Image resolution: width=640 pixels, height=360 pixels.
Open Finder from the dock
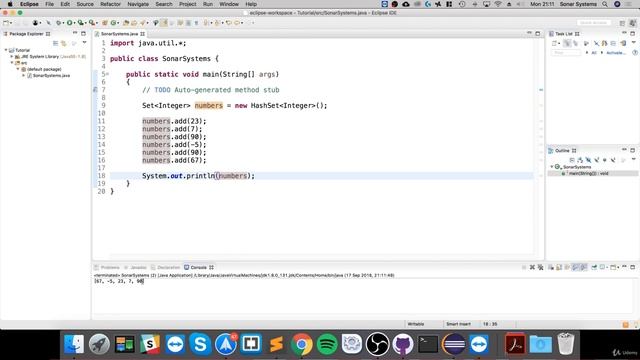point(74,344)
